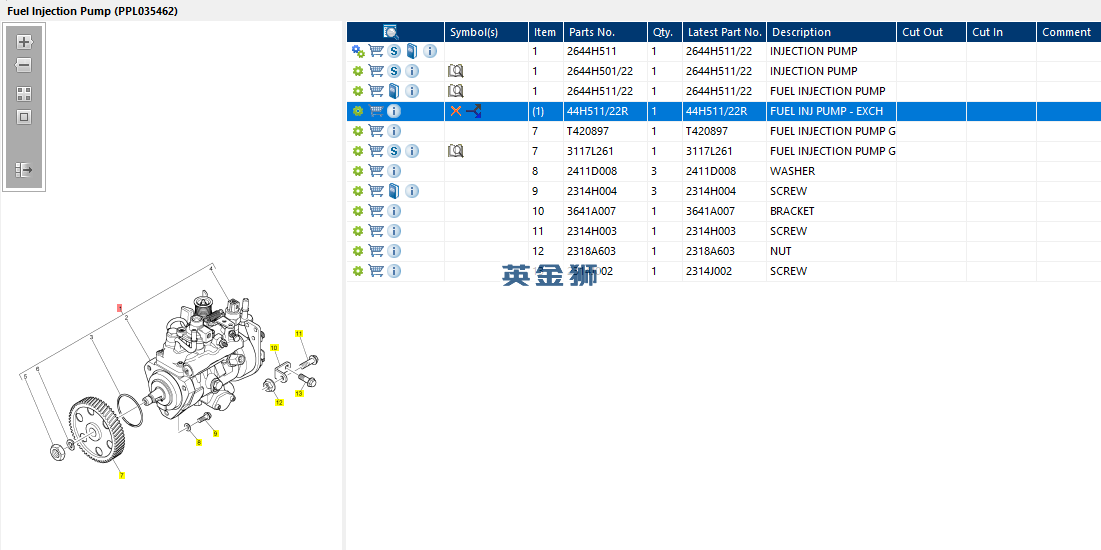Show info for screw 2314H004

click(x=412, y=191)
